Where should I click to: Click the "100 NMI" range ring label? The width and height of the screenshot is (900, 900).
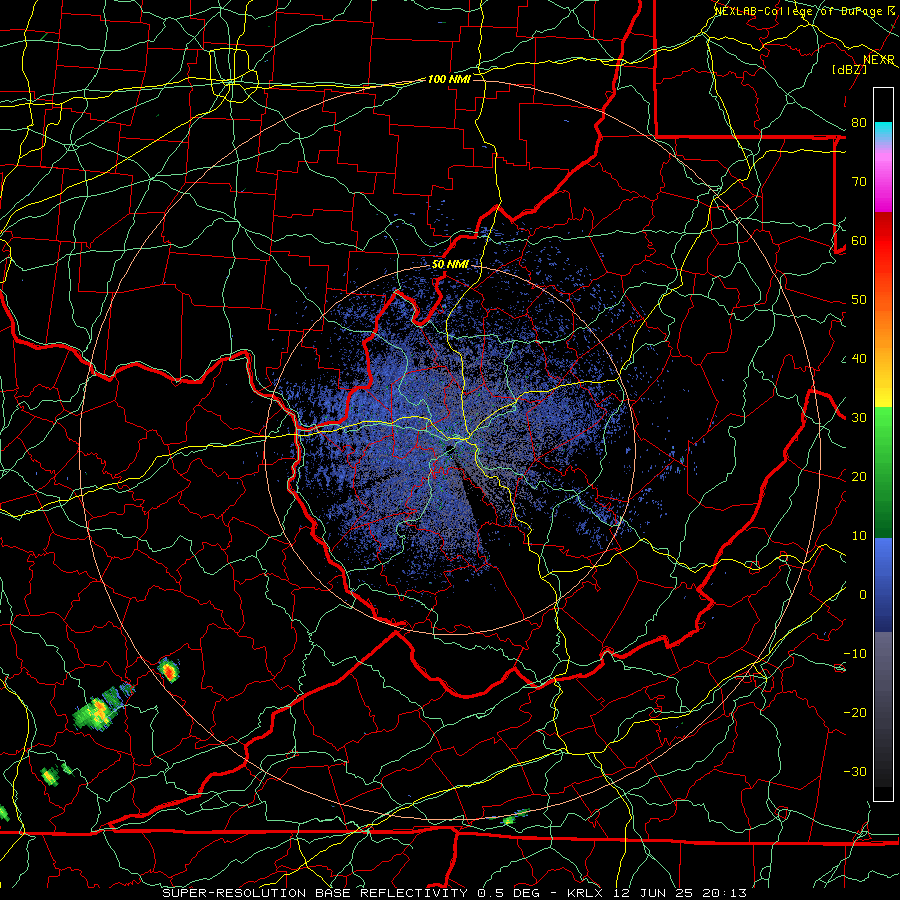(x=449, y=79)
